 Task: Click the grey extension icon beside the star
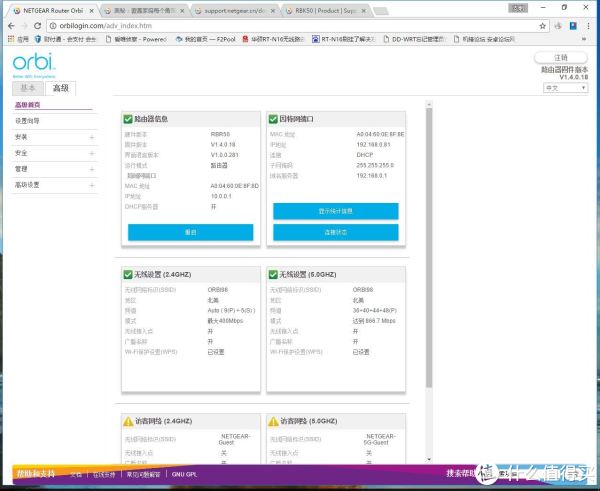pyautogui.click(x=558, y=26)
